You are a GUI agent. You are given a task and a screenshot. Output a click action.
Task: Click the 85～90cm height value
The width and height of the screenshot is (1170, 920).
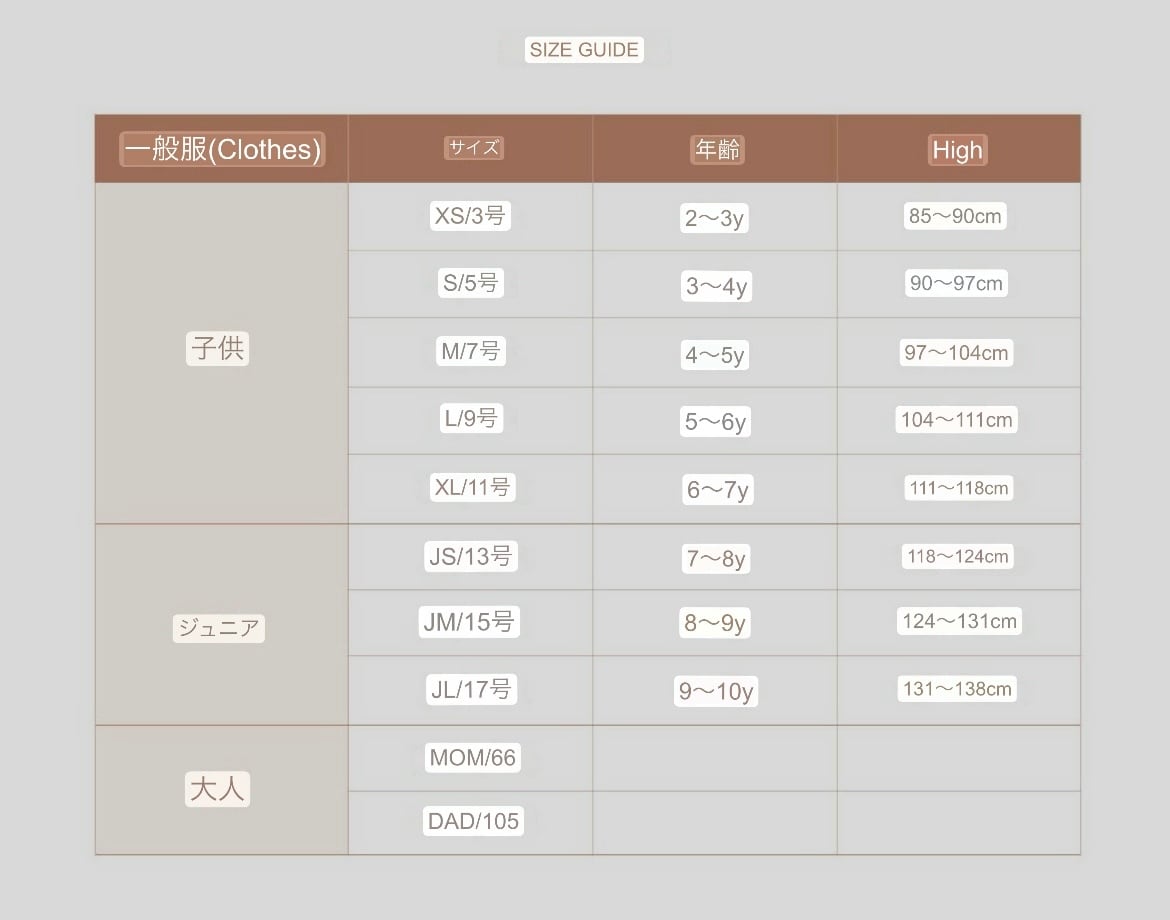click(955, 216)
